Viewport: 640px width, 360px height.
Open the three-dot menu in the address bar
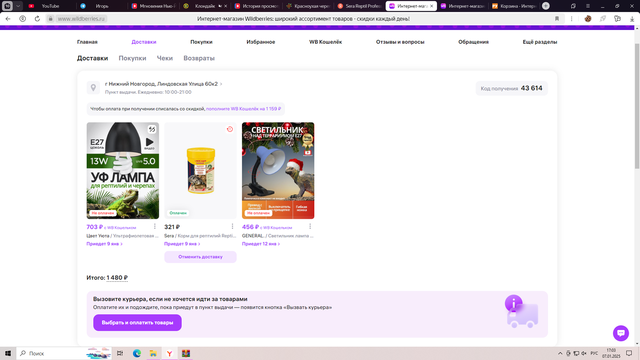click(571, 19)
